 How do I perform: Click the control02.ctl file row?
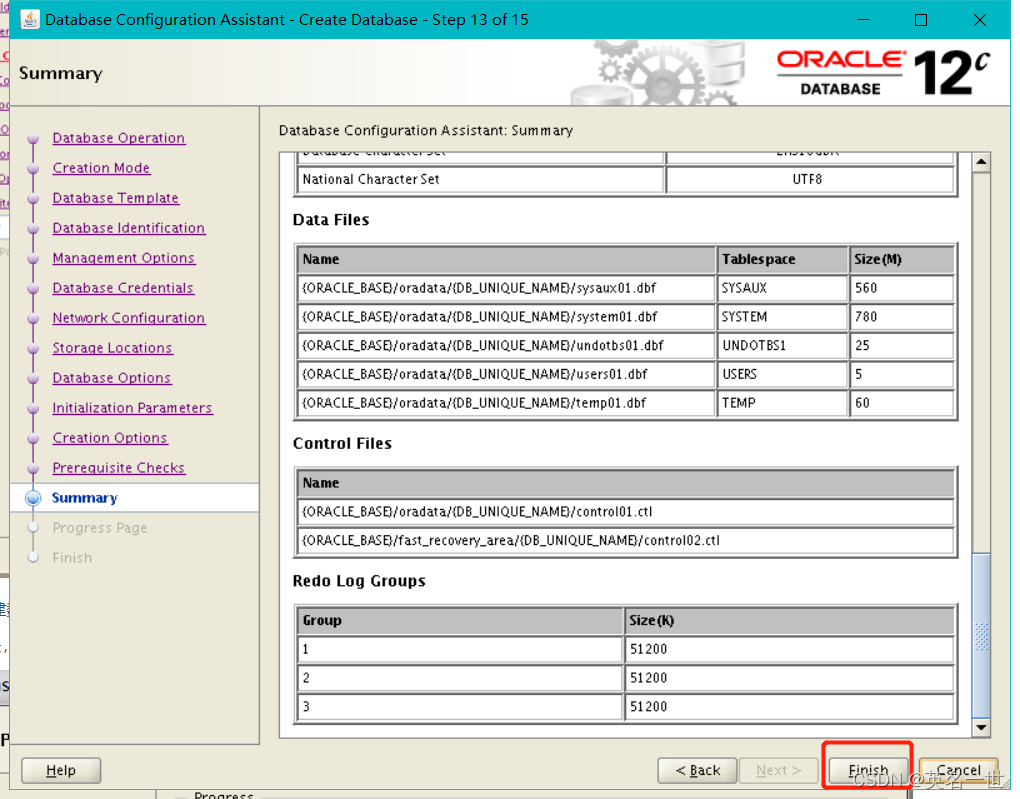point(626,540)
